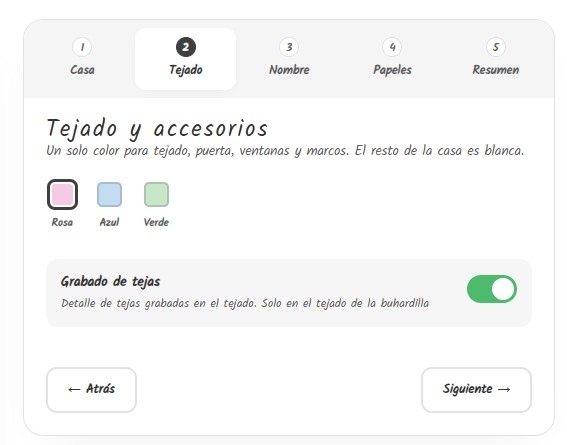Click the step 2 dark circle icon

point(186,47)
